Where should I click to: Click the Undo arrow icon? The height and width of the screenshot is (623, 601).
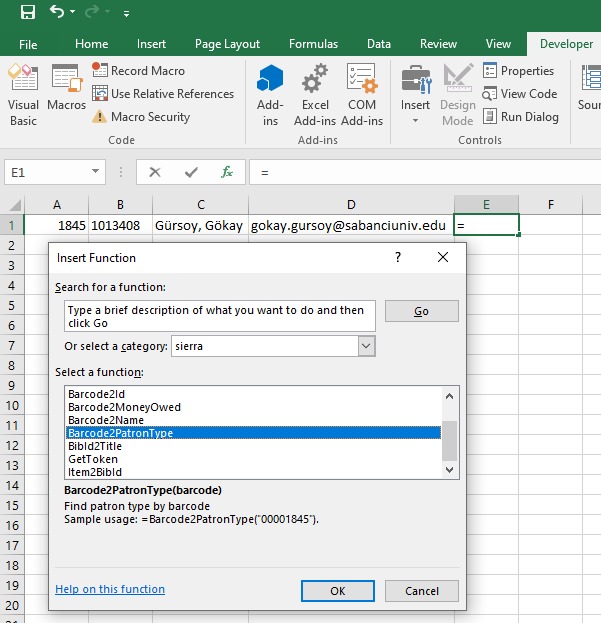pyautogui.click(x=57, y=12)
